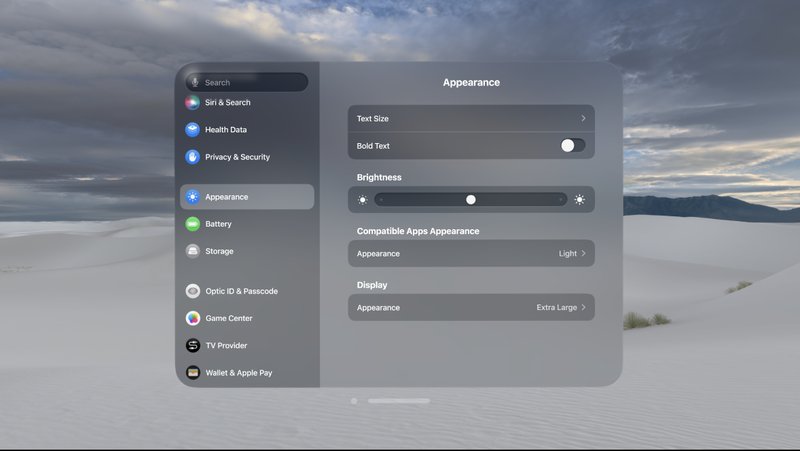This screenshot has height=451, width=800.
Task: Expand the Extra Large display chevron
Action: pos(583,307)
